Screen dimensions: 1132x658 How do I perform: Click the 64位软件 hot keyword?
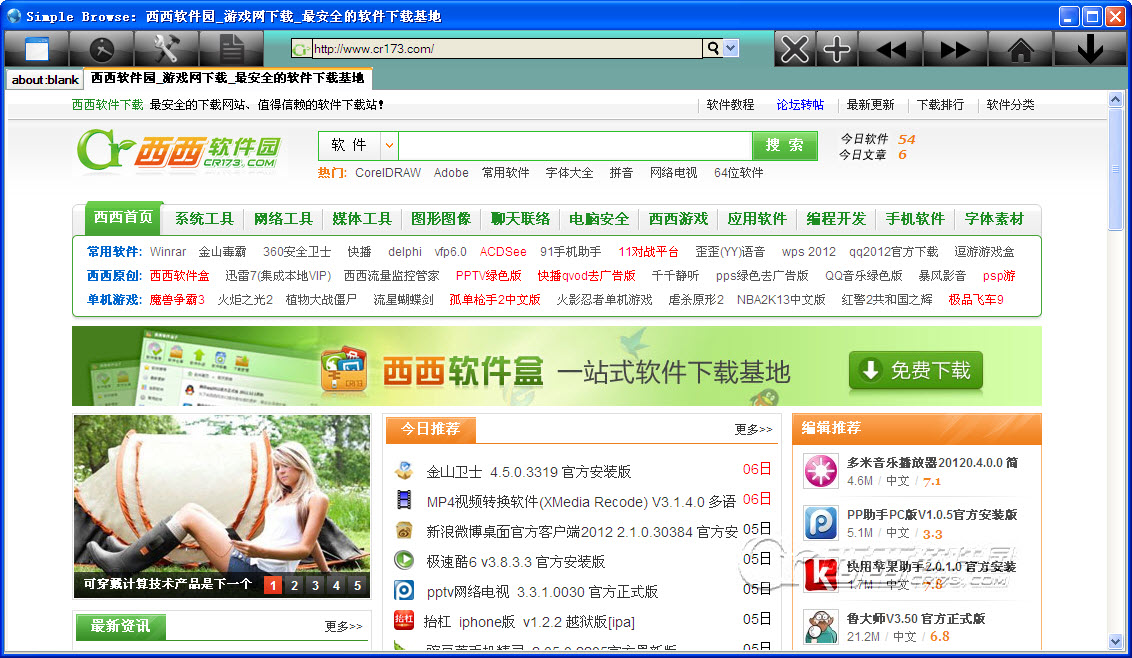(x=739, y=173)
